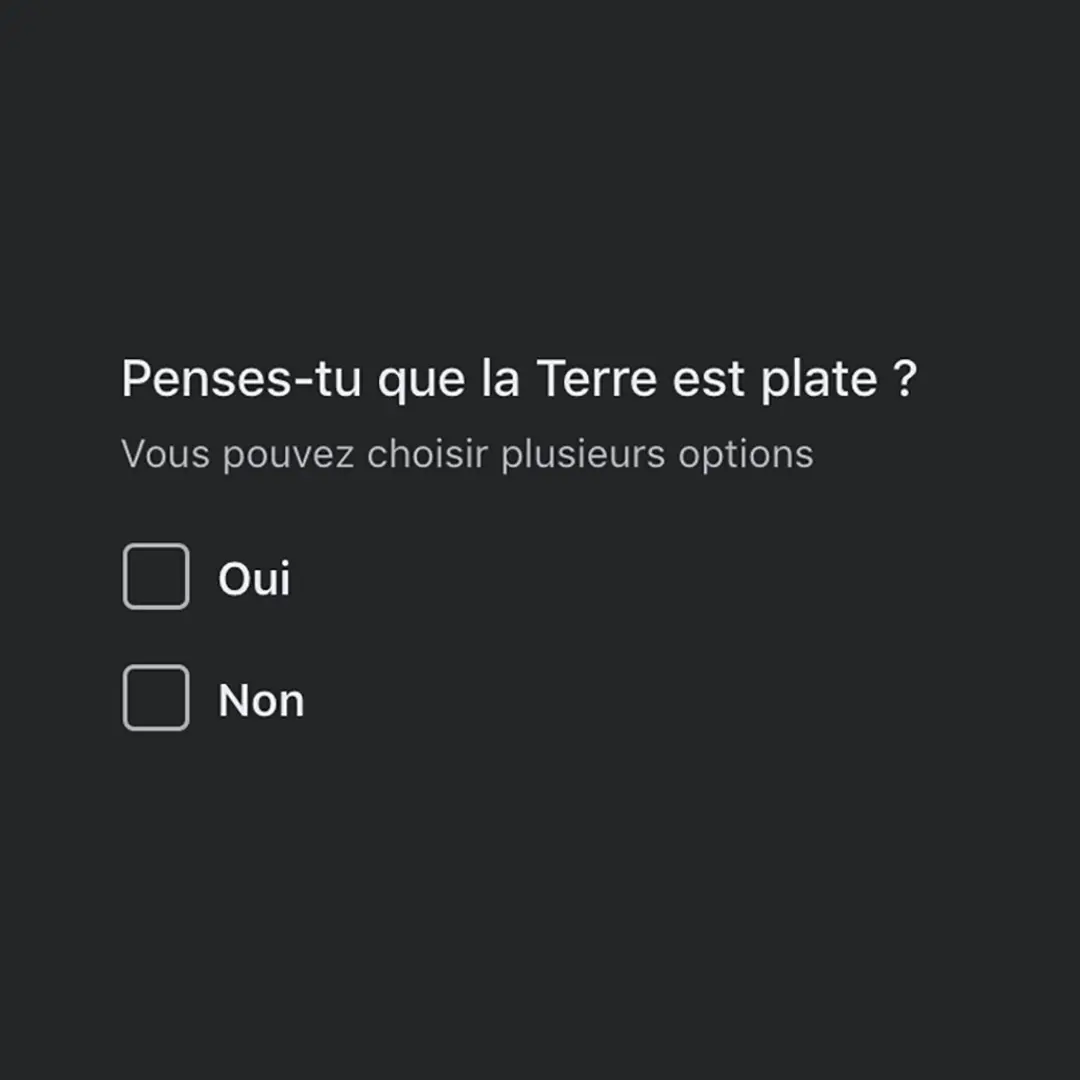Click the question mark ending the title

905,378
